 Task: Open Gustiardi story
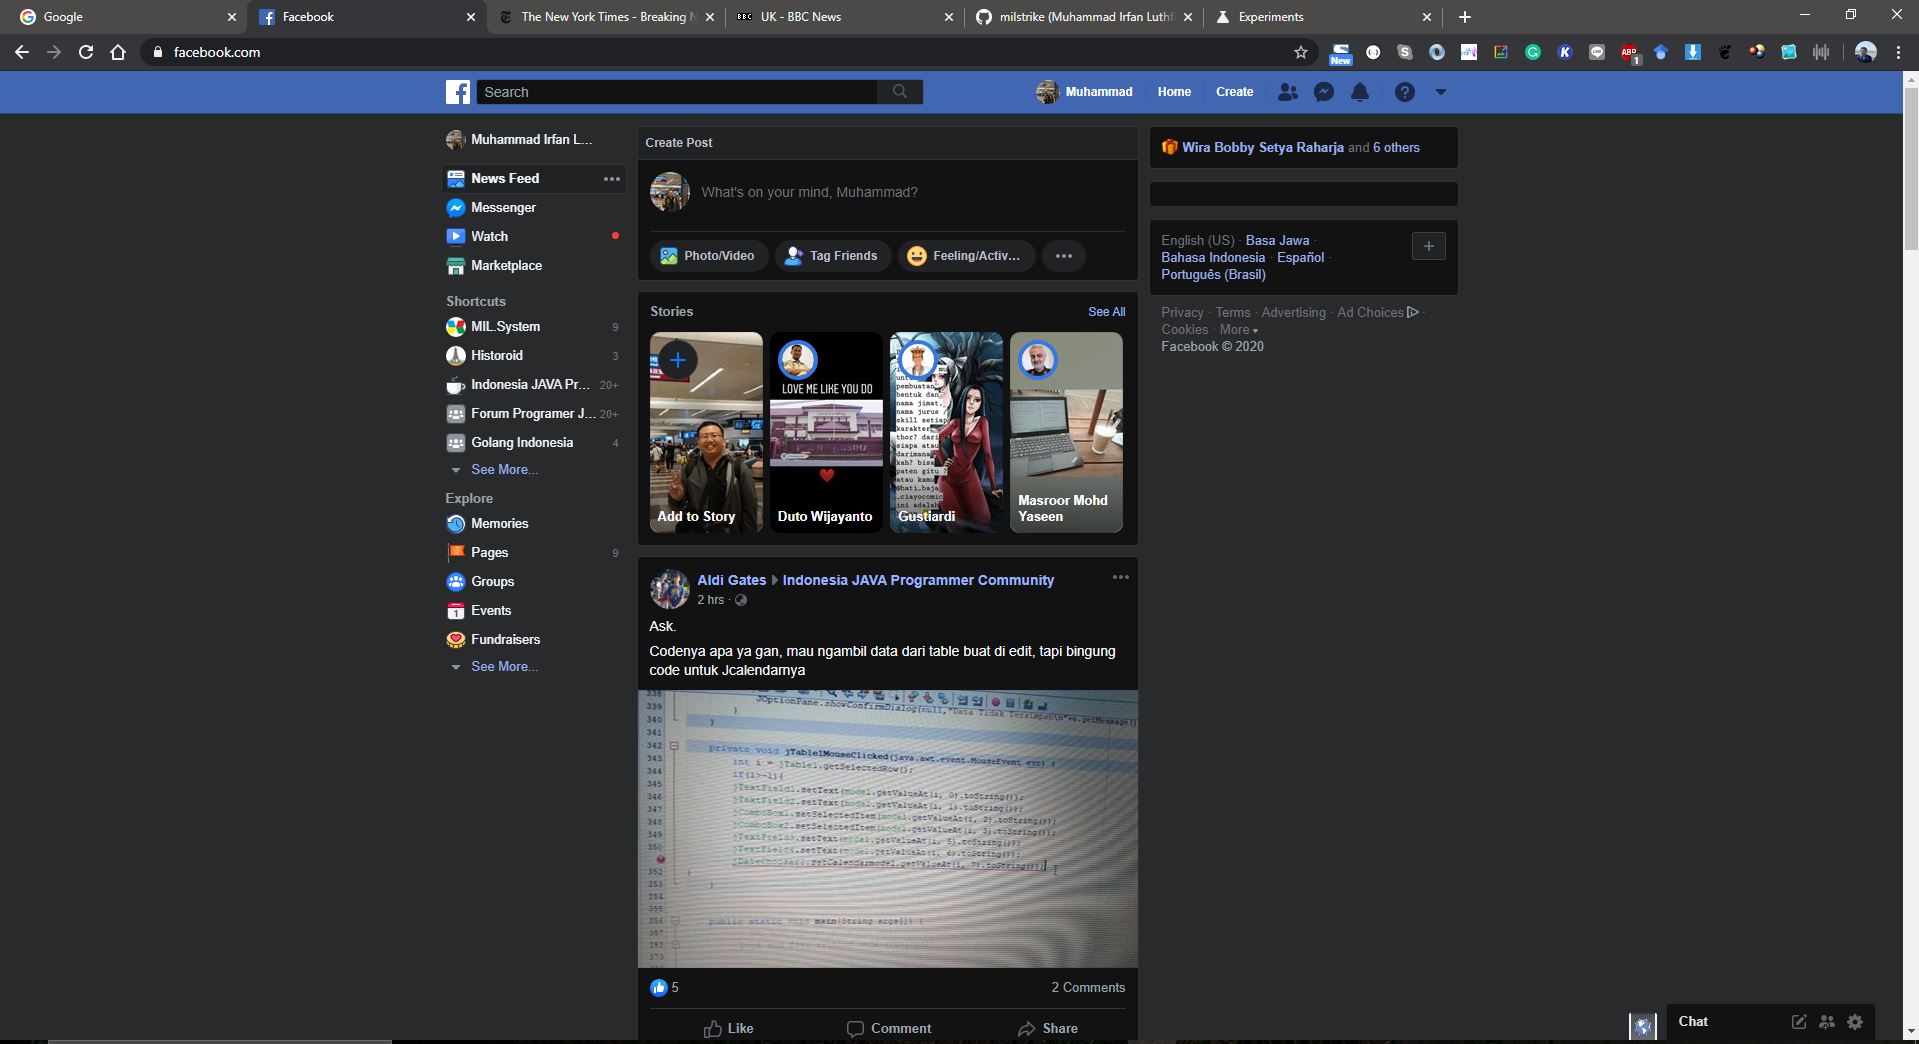point(946,432)
